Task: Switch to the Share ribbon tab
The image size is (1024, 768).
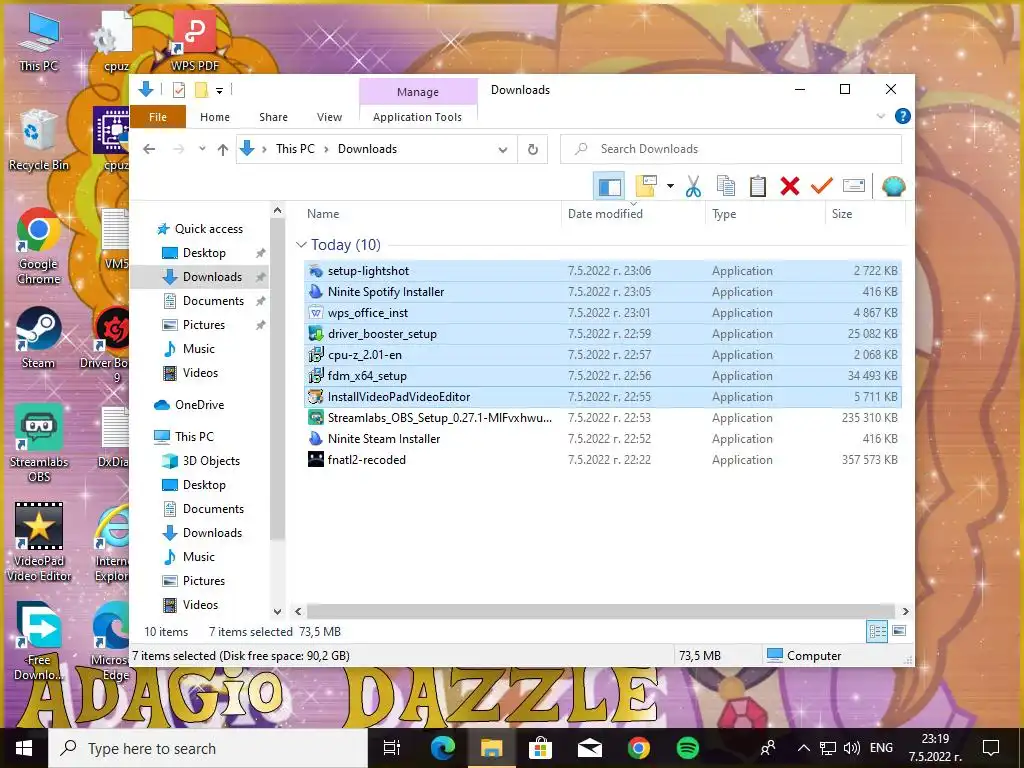Action: pos(273,117)
